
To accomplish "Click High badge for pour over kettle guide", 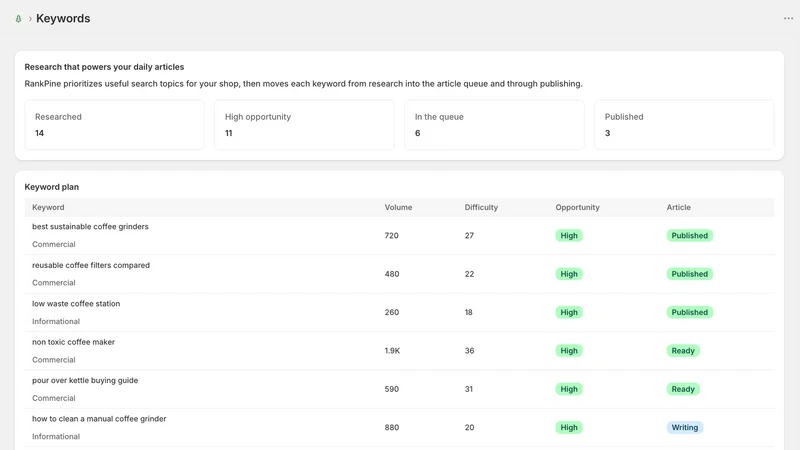I will pyautogui.click(x=569, y=389).
